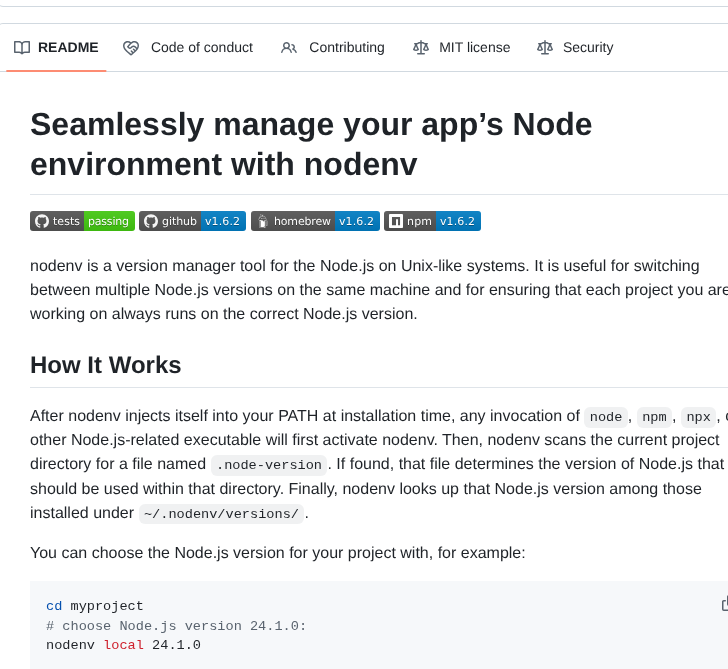The height and width of the screenshot is (669, 728).
Task: Click the Contributing people icon
Action: click(x=289, y=47)
